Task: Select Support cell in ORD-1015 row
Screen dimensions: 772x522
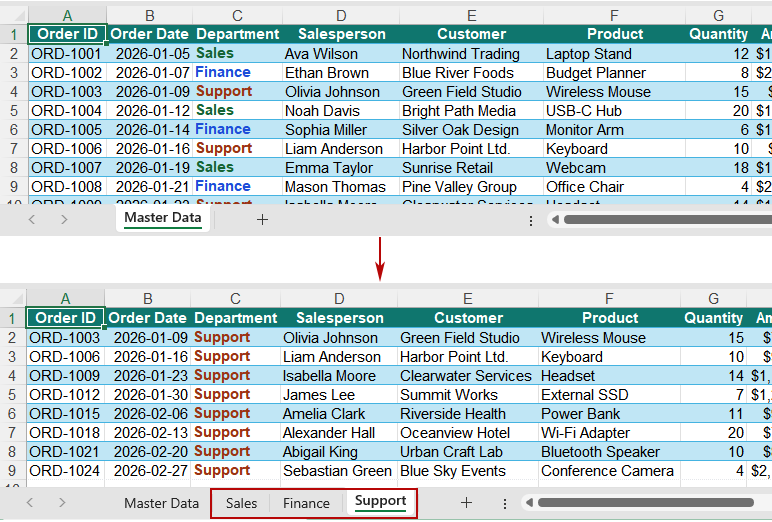Action: click(x=235, y=414)
